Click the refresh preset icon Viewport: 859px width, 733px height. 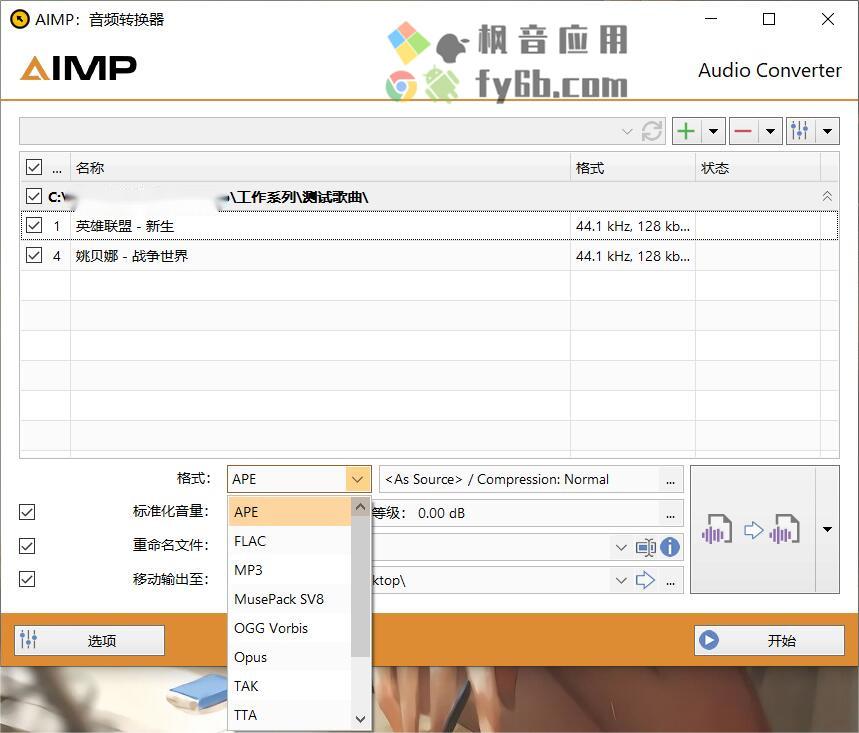coord(652,131)
